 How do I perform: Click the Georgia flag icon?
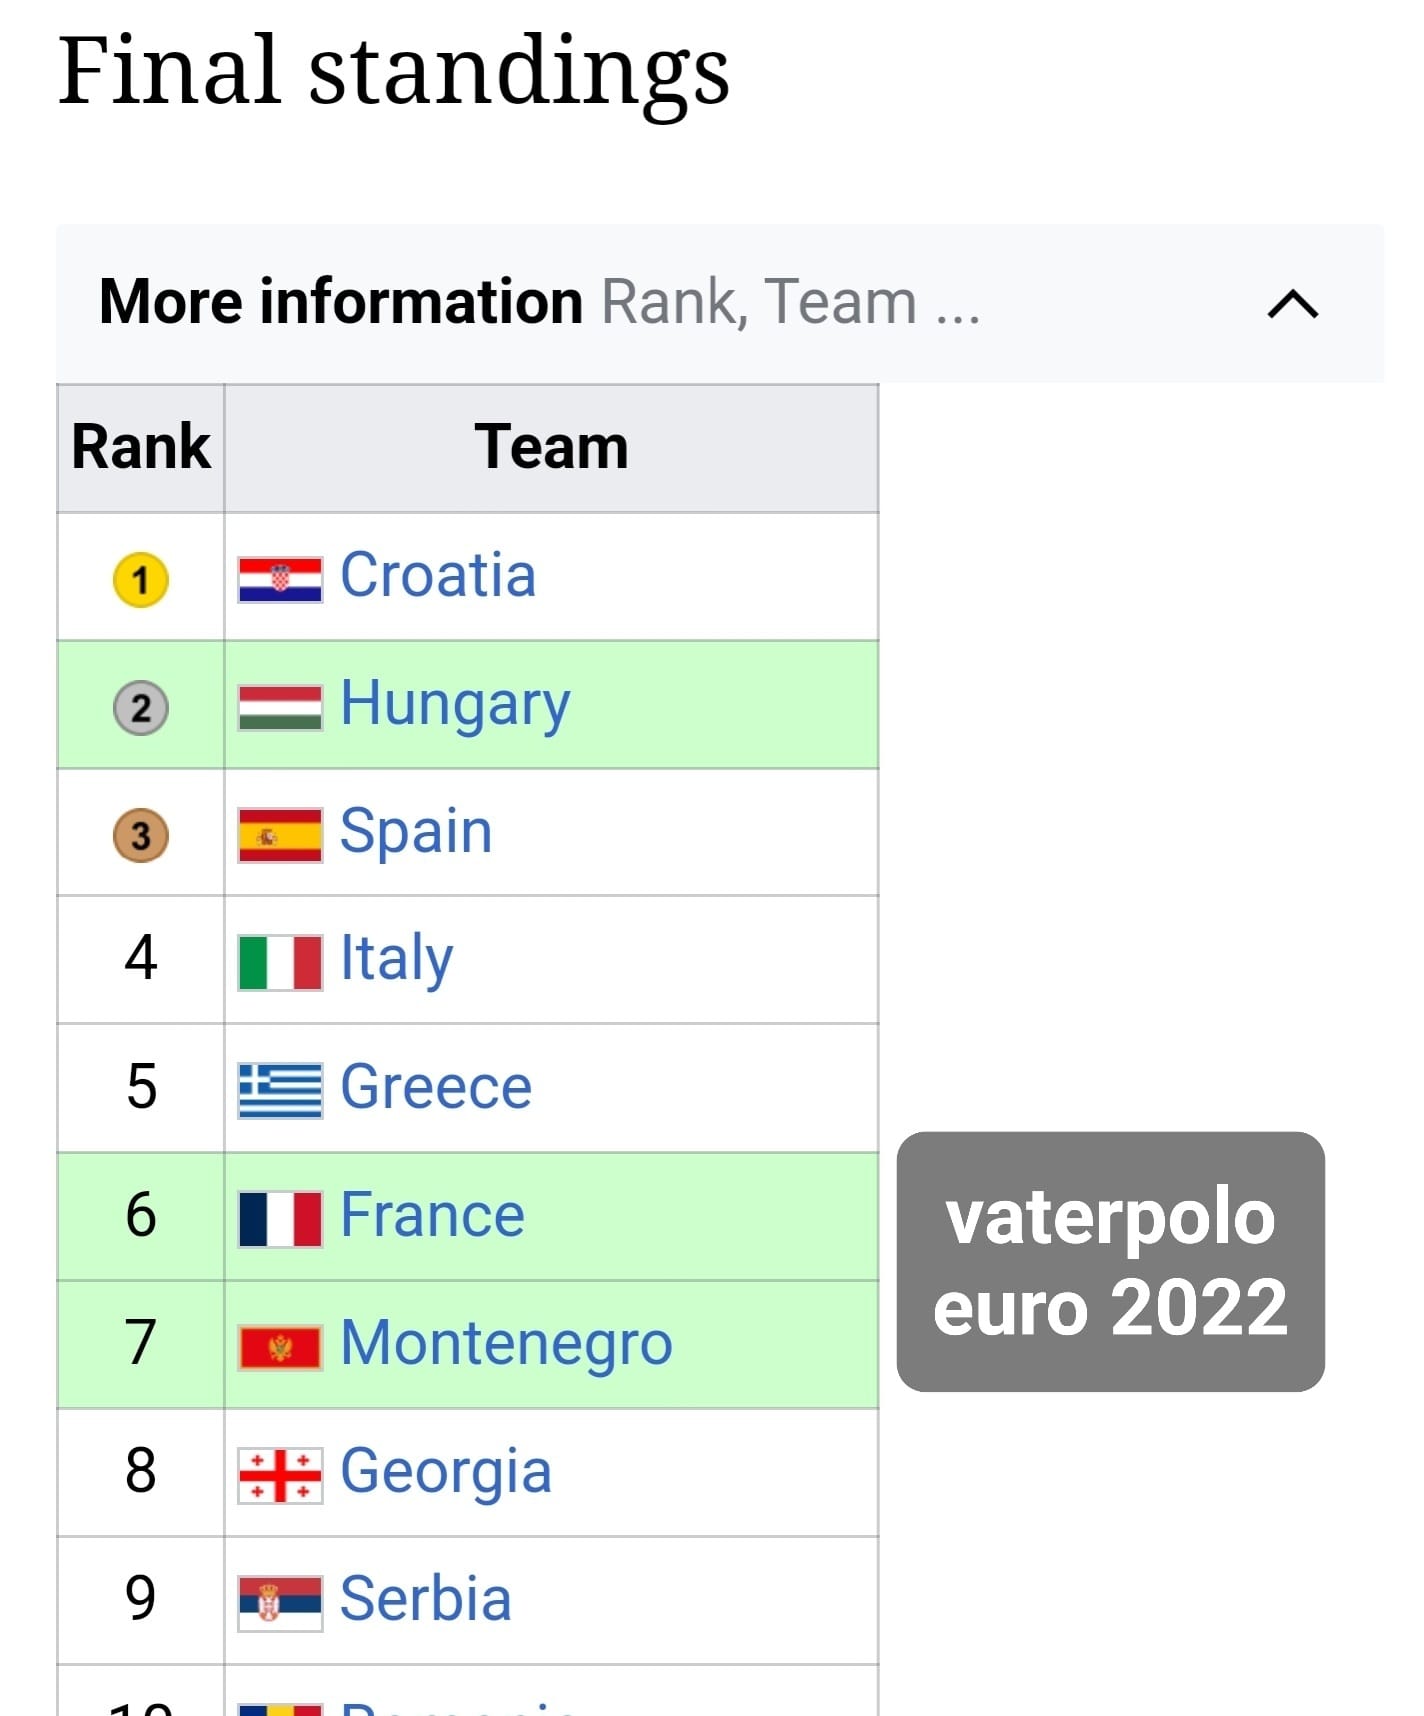point(280,1475)
